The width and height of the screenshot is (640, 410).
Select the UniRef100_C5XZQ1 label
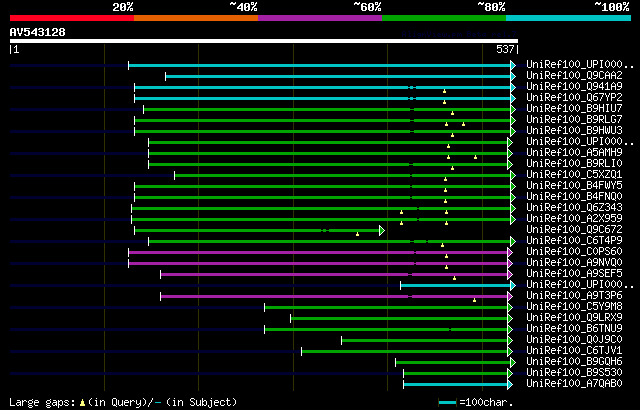click(x=574, y=175)
